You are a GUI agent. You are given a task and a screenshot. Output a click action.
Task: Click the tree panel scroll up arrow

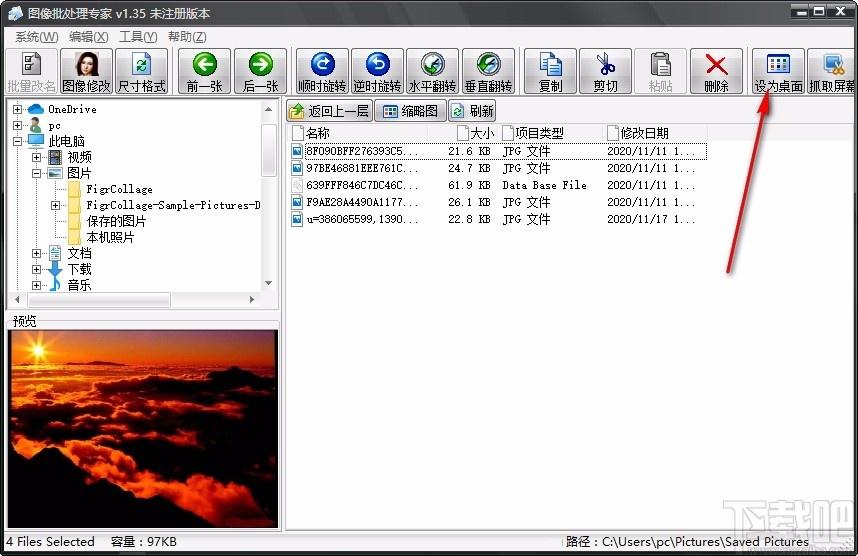tap(269, 109)
